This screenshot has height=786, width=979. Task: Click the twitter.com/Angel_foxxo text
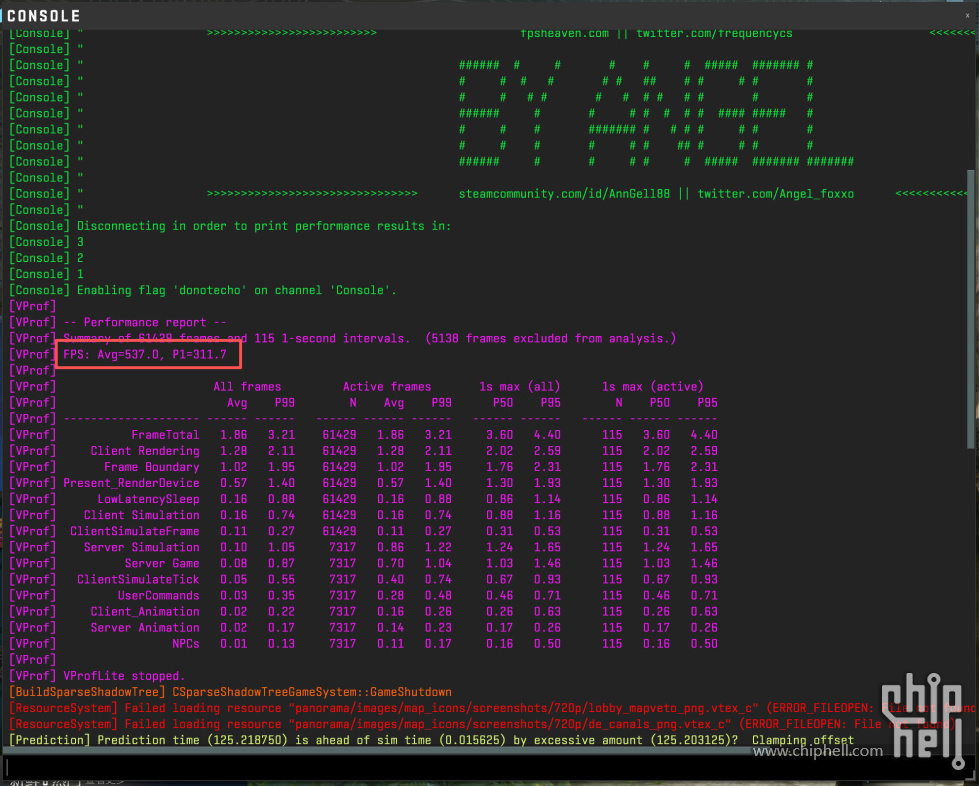[775, 193]
